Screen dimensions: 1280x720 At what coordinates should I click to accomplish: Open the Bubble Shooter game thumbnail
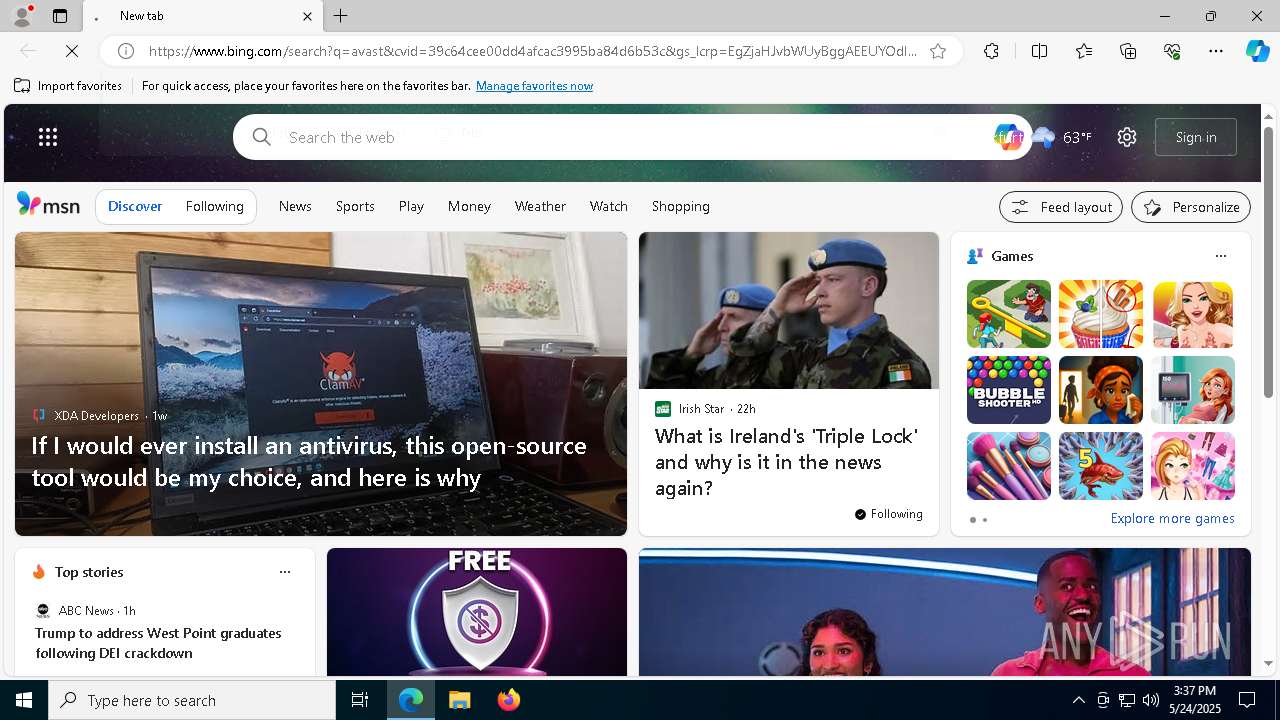[x=1009, y=390]
